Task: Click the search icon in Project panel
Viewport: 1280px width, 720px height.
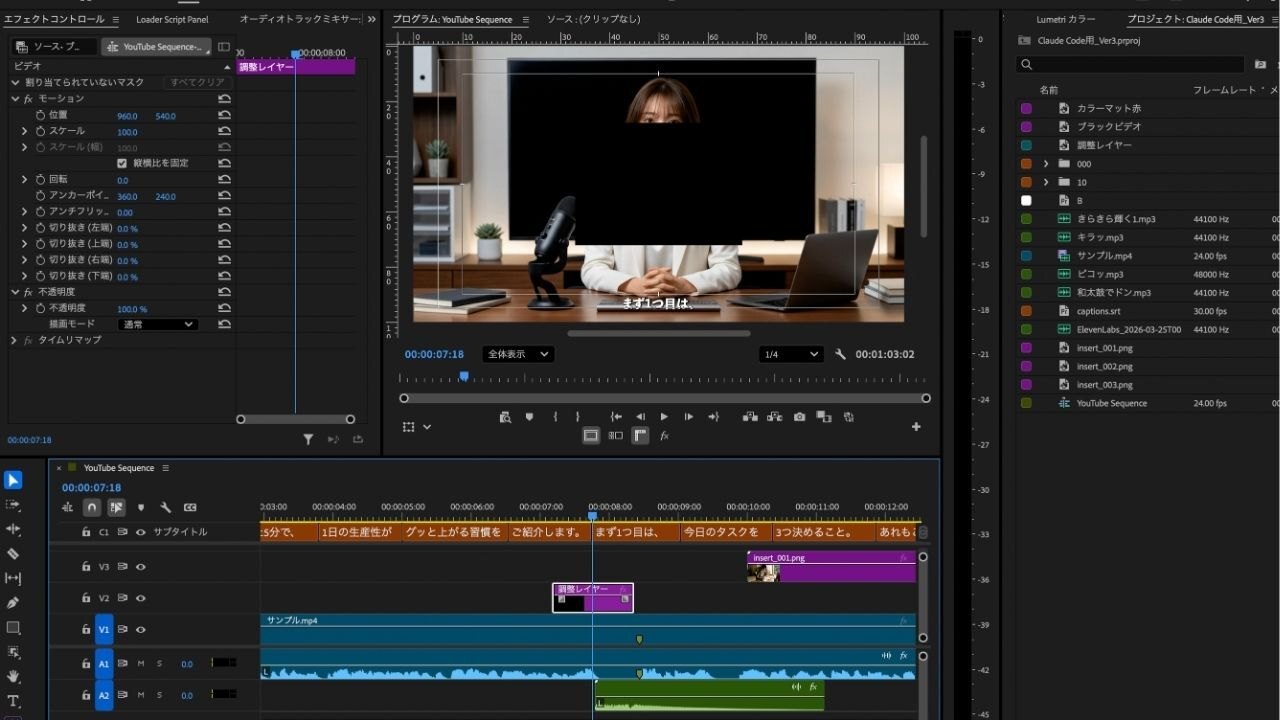Action: 1026,64
